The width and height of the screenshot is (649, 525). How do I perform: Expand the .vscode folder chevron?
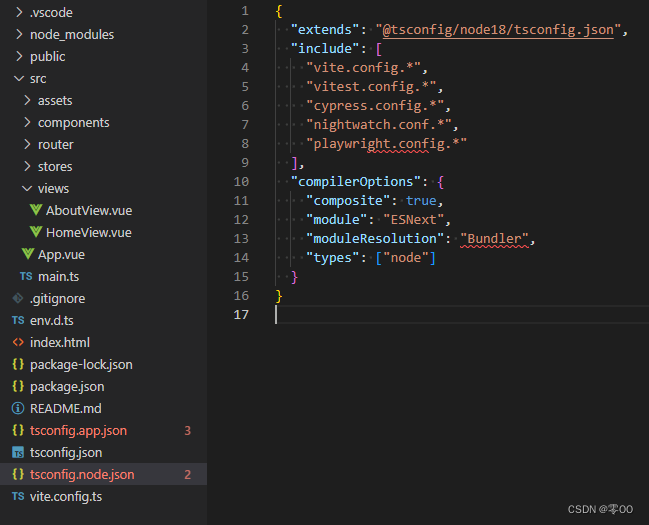pyautogui.click(x=19, y=12)
